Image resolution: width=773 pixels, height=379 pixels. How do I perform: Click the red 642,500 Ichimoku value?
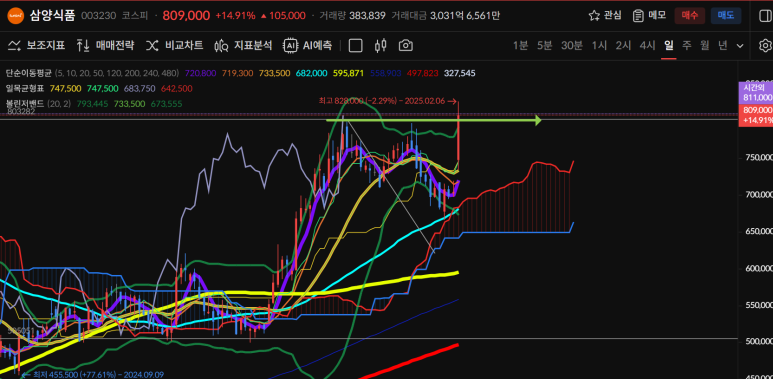[x=176, y=89]
